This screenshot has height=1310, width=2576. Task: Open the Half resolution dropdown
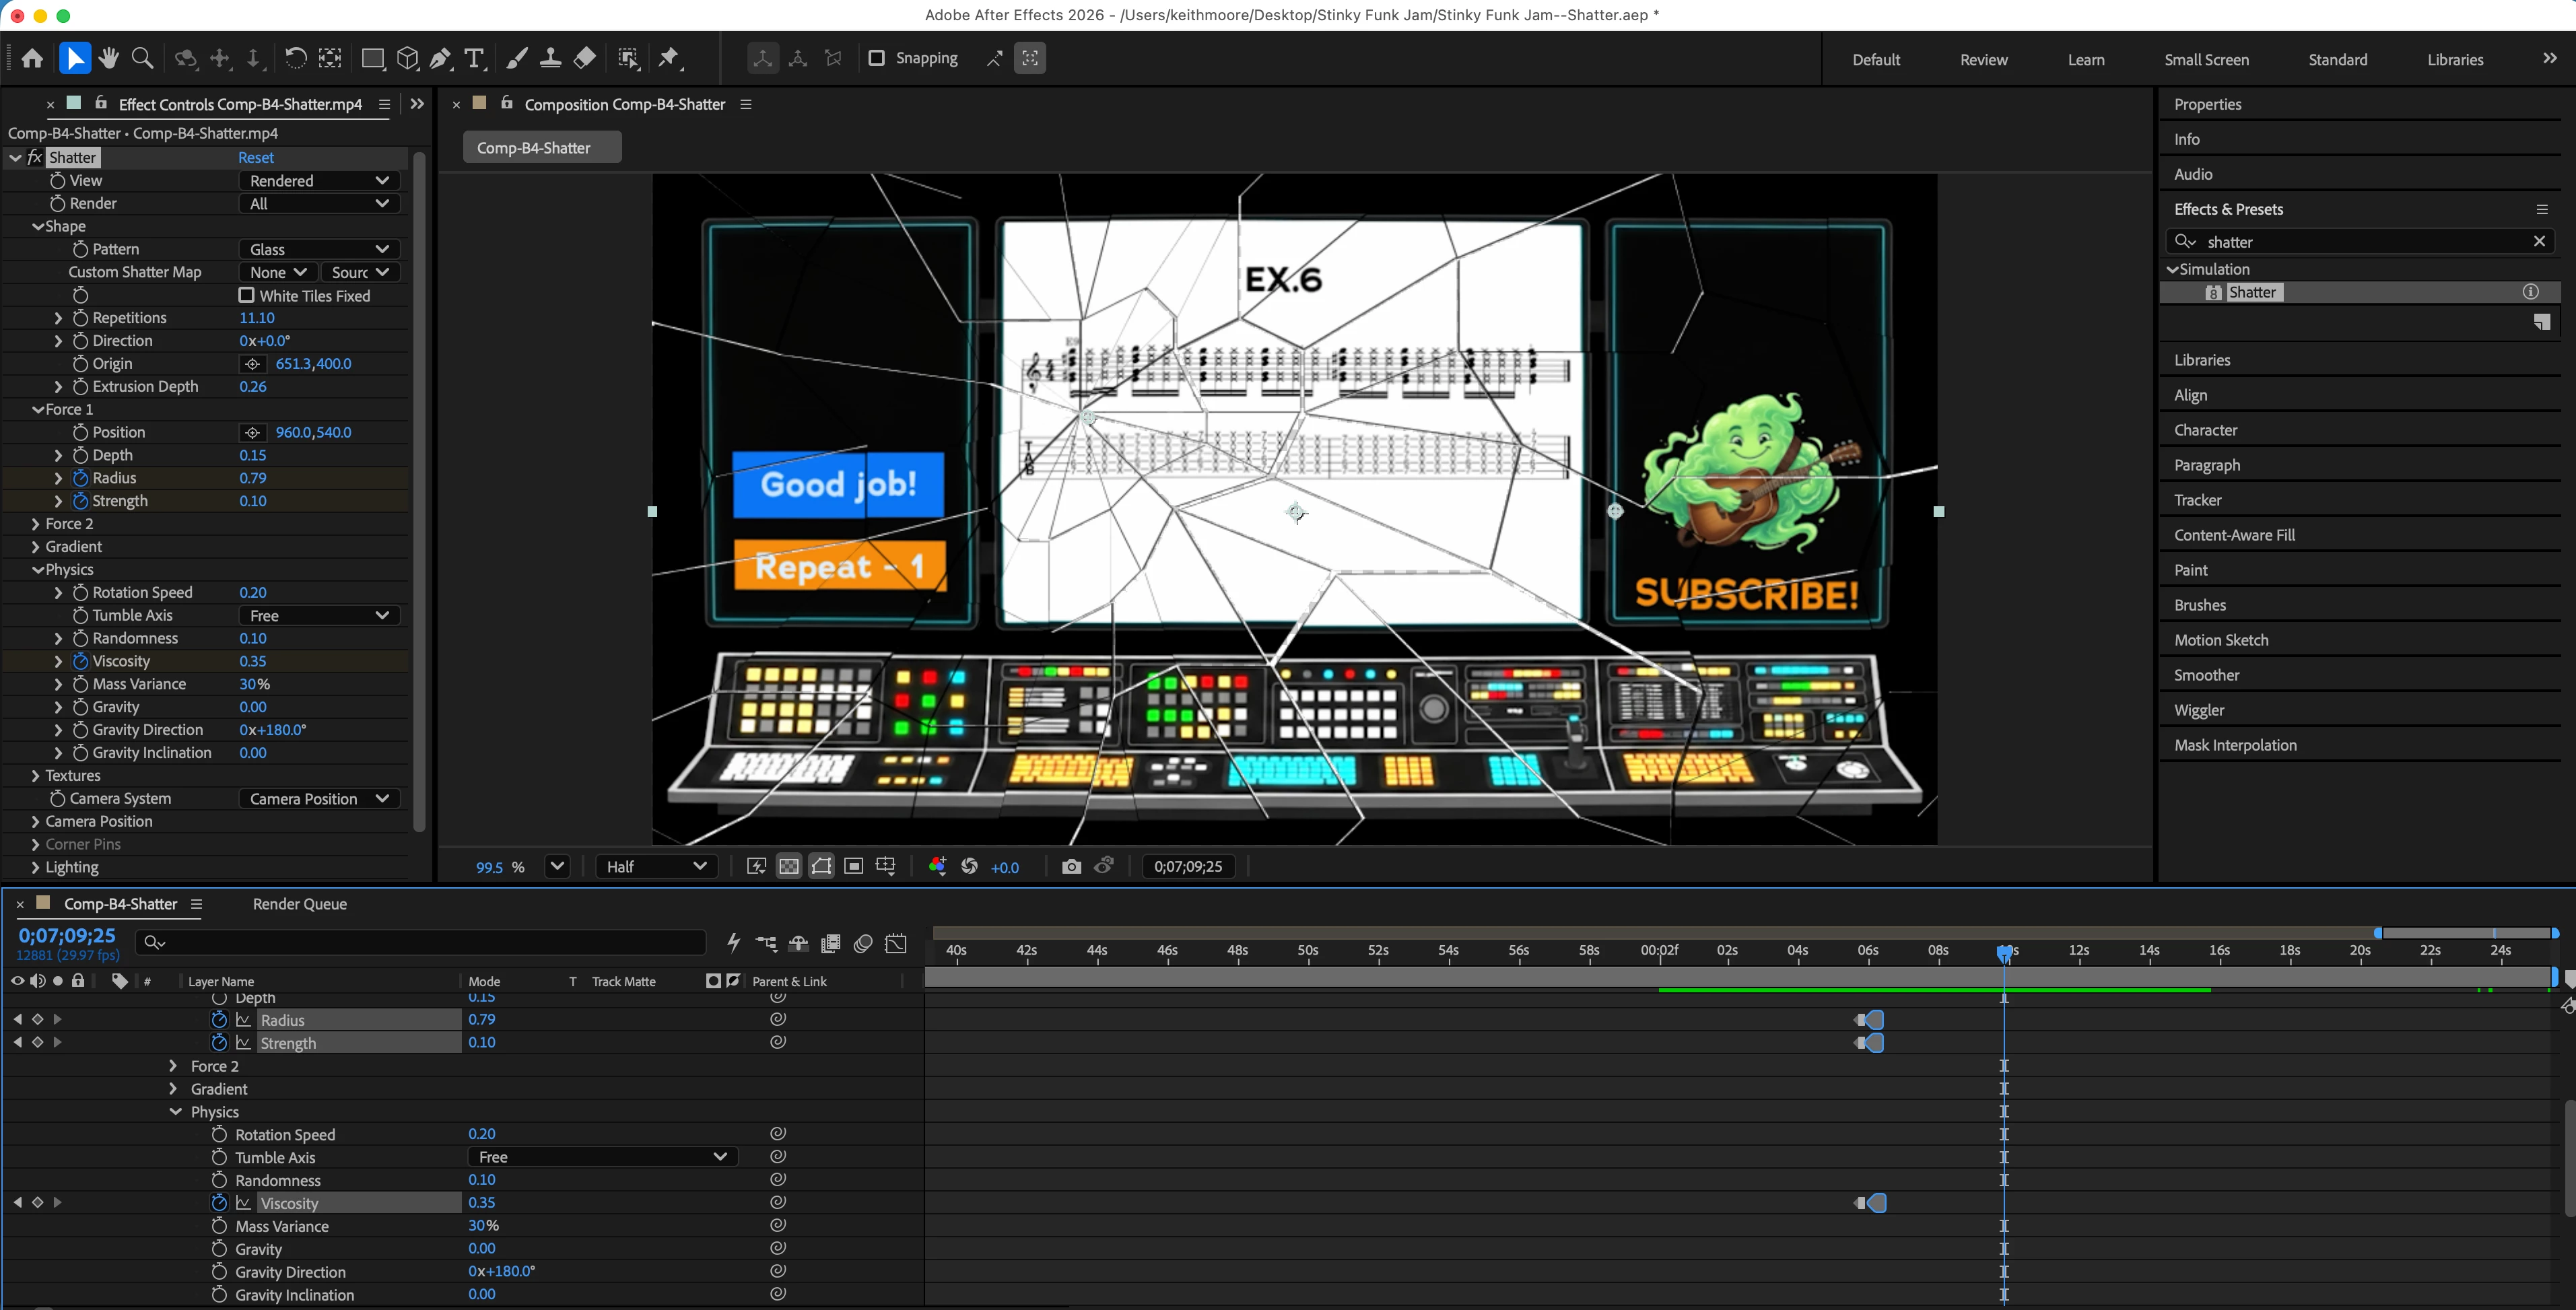point(655,866)
